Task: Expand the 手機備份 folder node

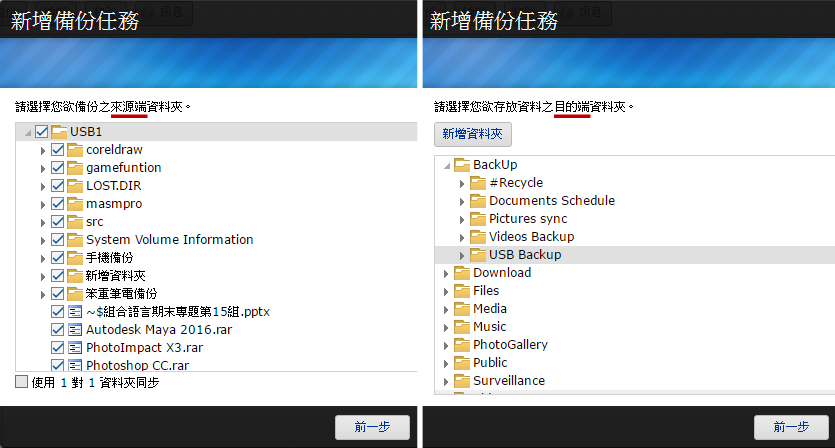Action: (x=43, y=259)
